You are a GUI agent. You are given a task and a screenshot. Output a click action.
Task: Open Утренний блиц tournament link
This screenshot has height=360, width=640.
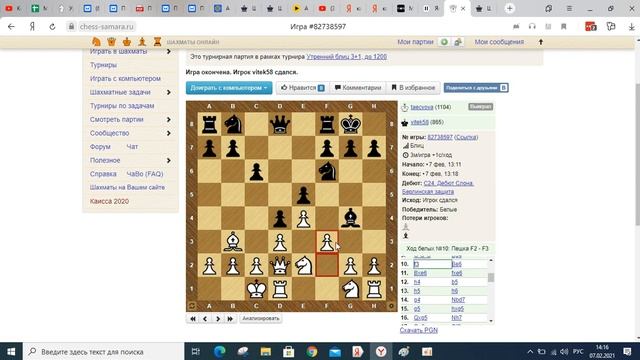click(347, 57)
